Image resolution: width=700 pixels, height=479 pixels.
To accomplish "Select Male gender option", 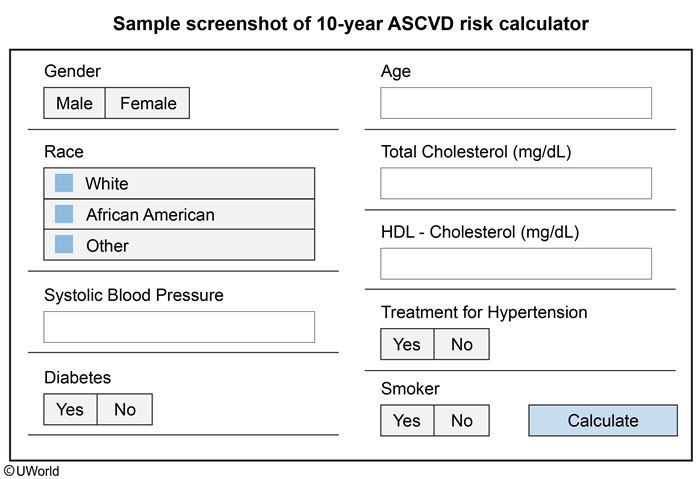I will click(x=74, y=103).
